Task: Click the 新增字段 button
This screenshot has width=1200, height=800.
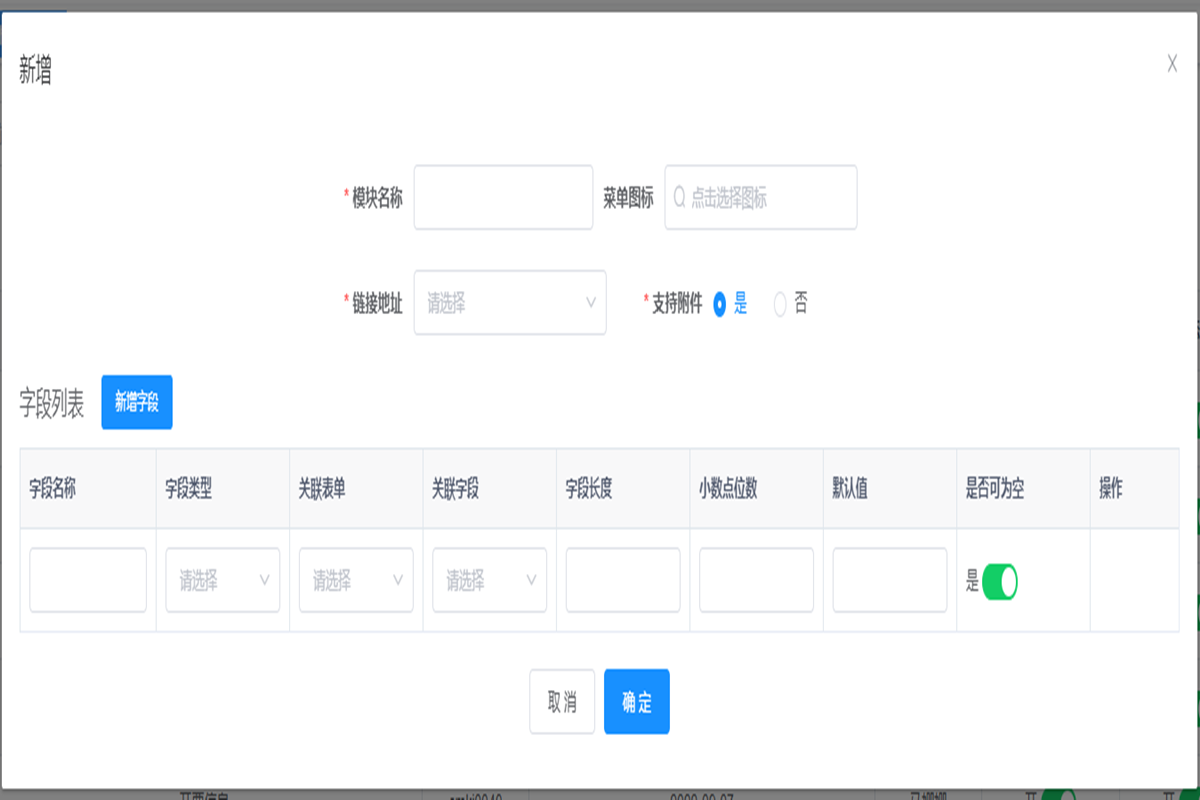Action: (x=137, y=402)
